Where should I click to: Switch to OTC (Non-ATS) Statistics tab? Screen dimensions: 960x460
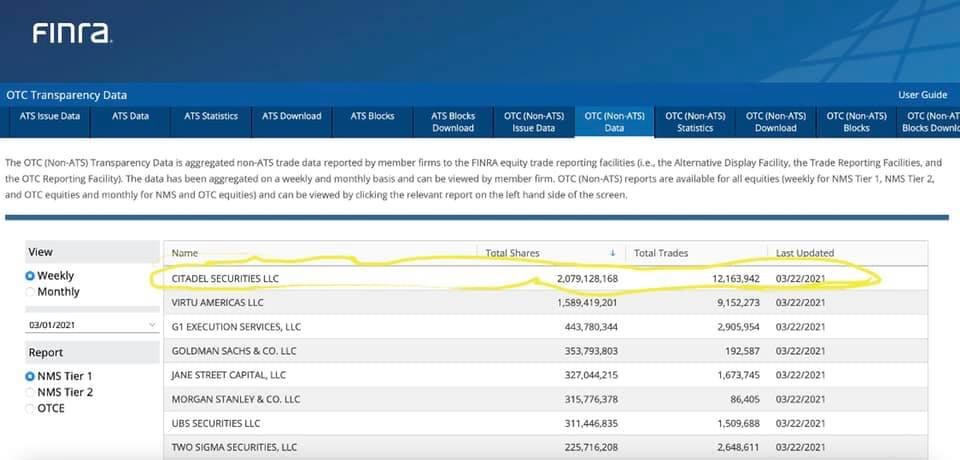(695, 122)
